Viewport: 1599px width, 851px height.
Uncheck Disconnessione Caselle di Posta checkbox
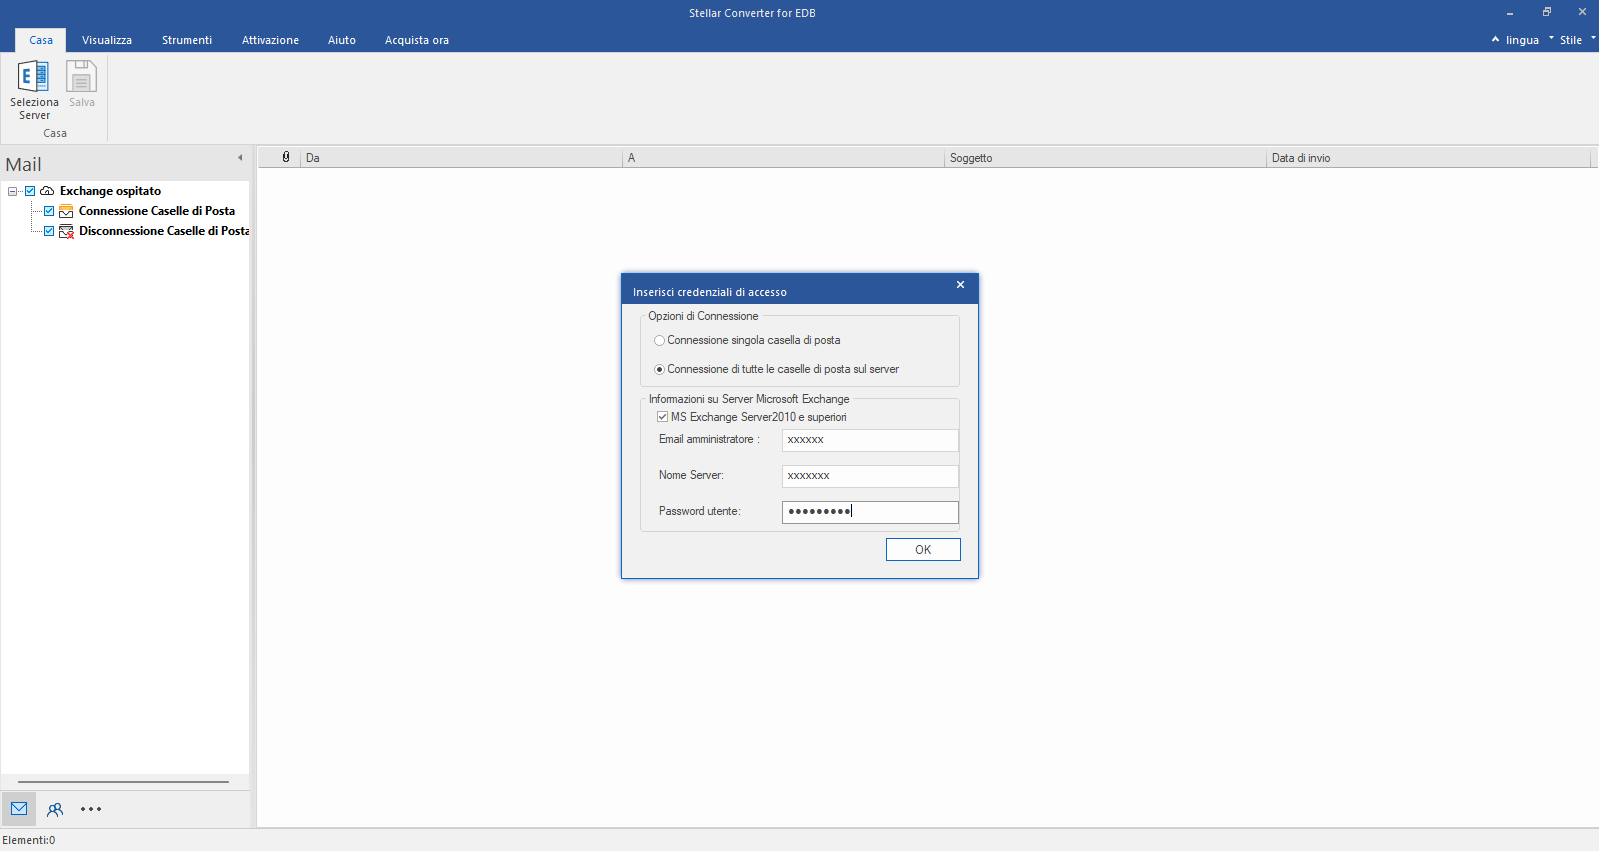pos(49,231)
